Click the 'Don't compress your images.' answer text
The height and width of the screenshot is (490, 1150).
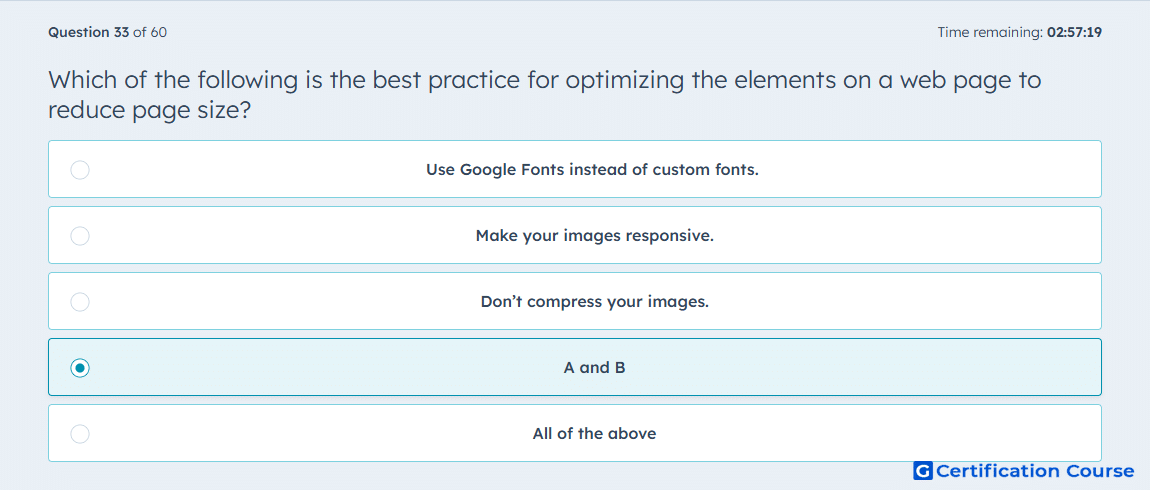pyautogui.click(x=595, y=301)
